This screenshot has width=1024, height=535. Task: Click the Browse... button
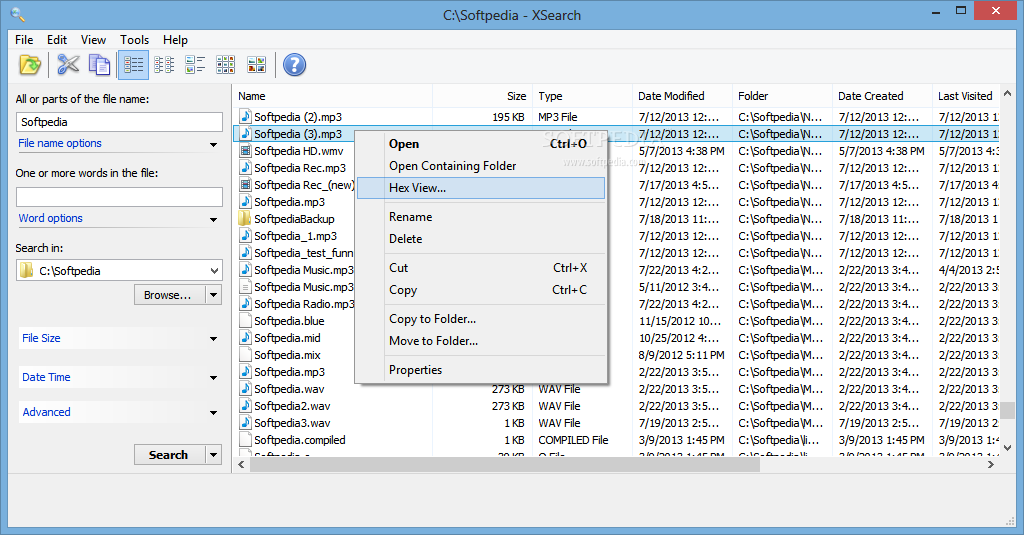[x=170, y=295]
